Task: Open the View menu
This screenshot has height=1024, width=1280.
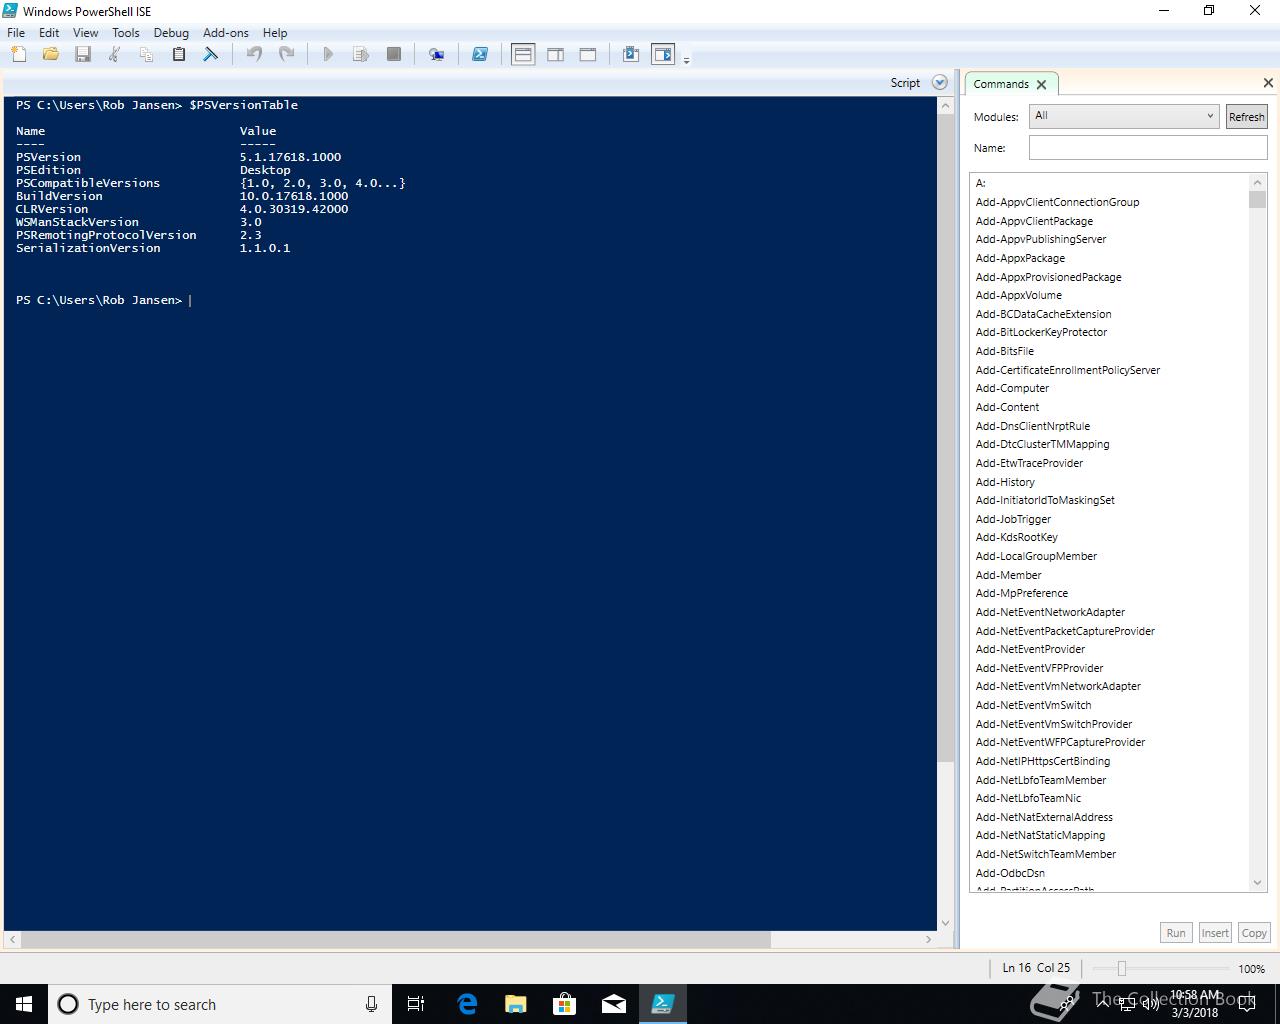Action: point(85,33)
